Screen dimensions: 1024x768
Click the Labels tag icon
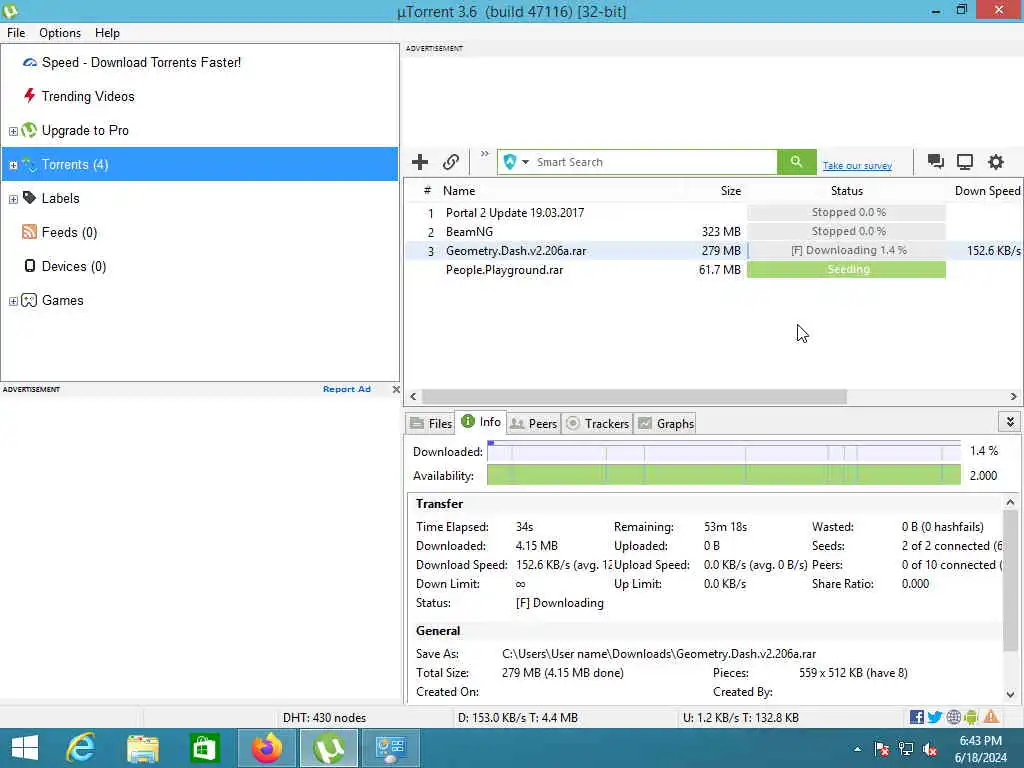pos(29,197)
